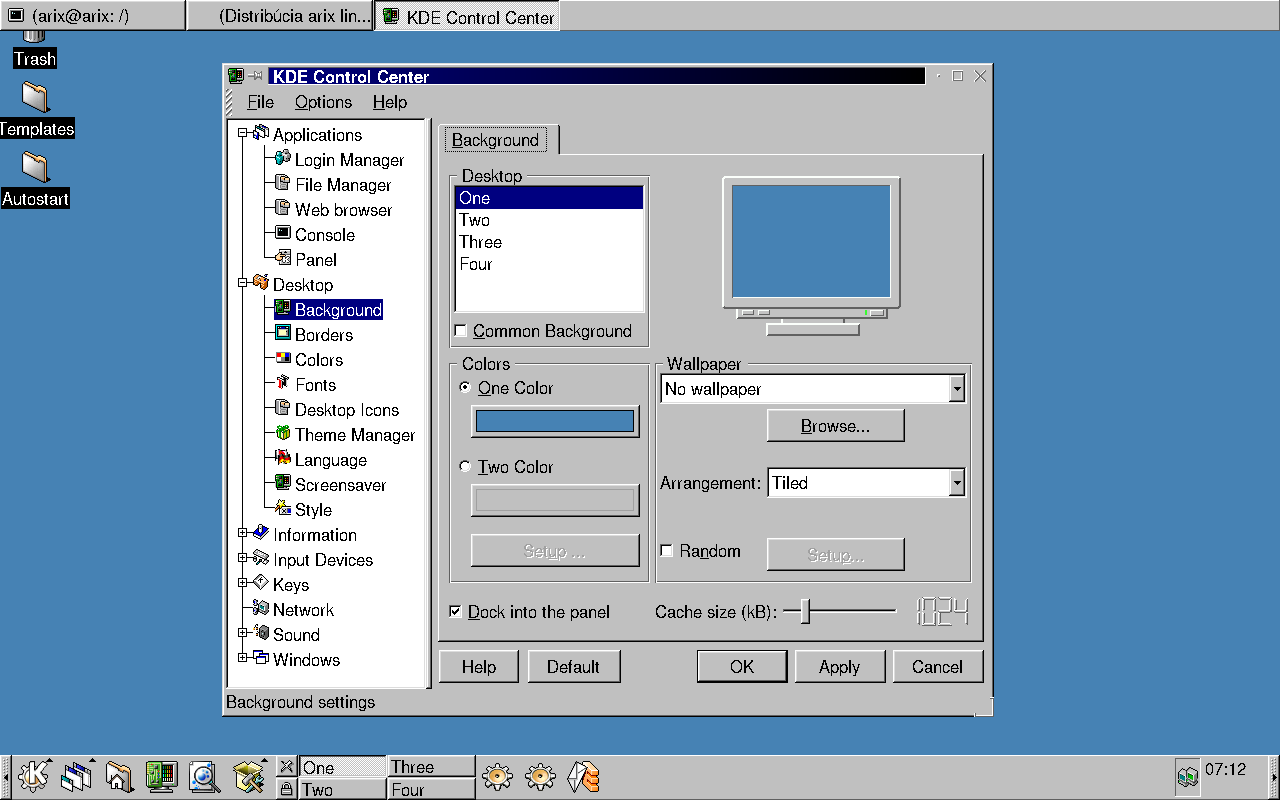Image resolution: width=1280 pixels, height=800 pixels.
Task: Collapse the Desktop tree branch
Action: click(x=243, y=284)
